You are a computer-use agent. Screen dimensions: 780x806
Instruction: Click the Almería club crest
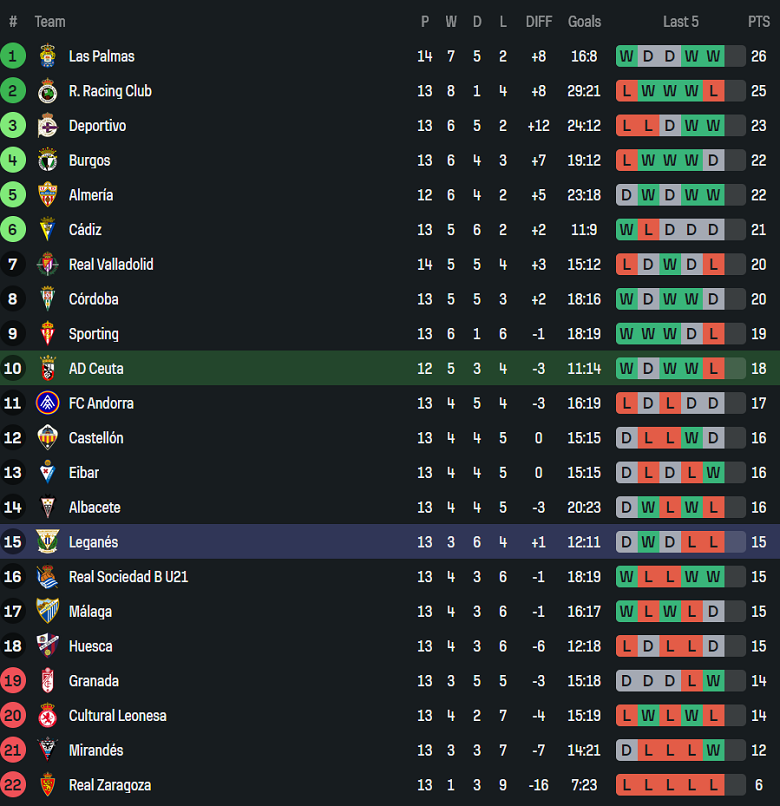point(47,195)
